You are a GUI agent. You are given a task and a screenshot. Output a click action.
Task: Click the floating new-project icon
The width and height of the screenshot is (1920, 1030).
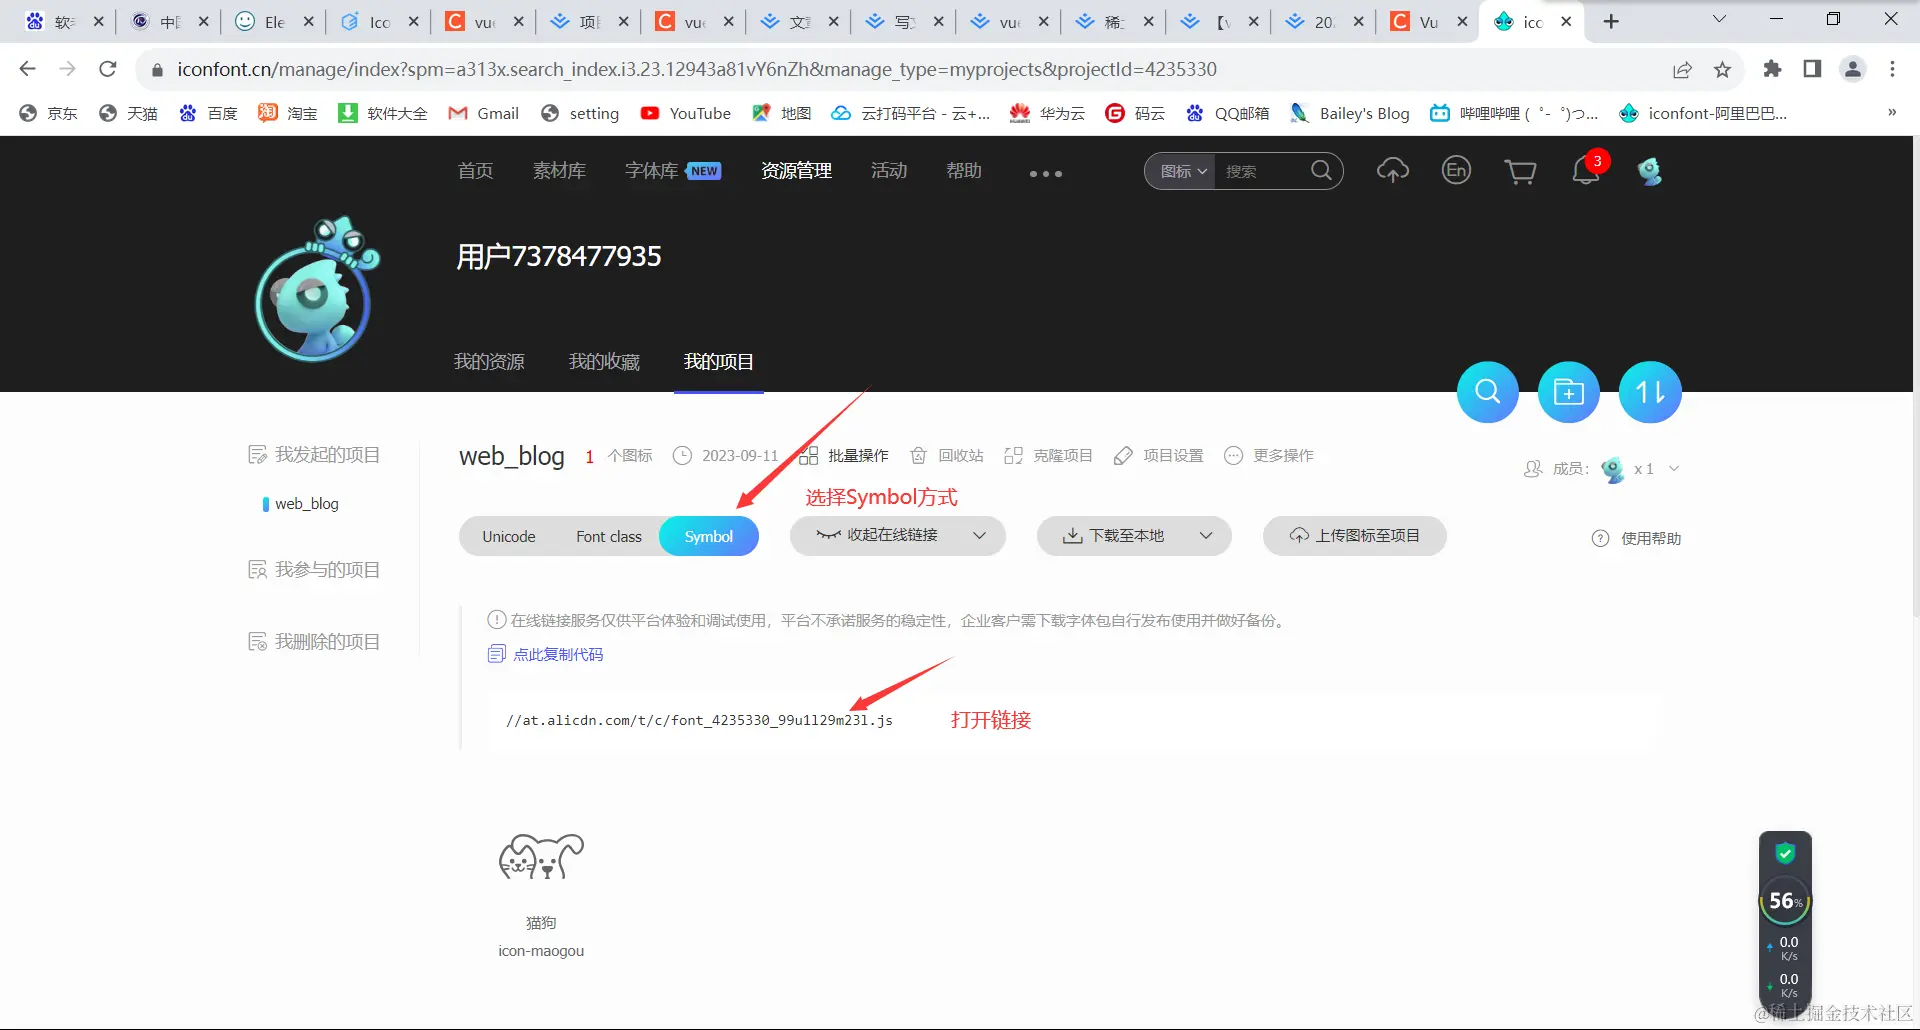tap(1568, 391)
